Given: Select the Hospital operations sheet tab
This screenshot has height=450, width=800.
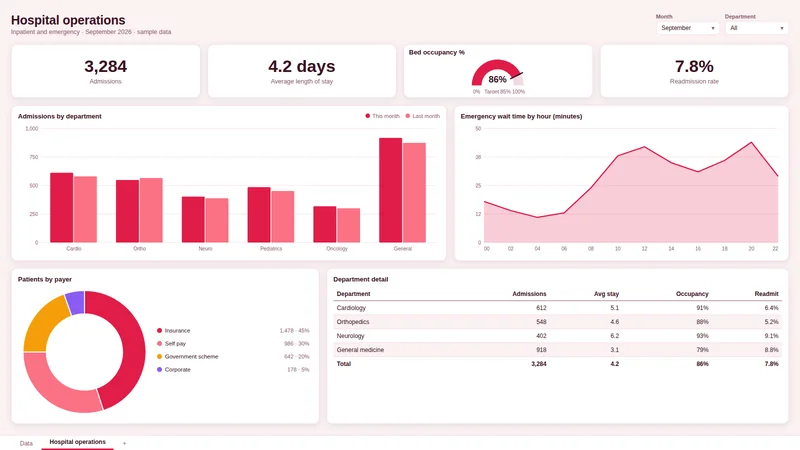Looking at the screenshot, I should click(x=78, y=442).
